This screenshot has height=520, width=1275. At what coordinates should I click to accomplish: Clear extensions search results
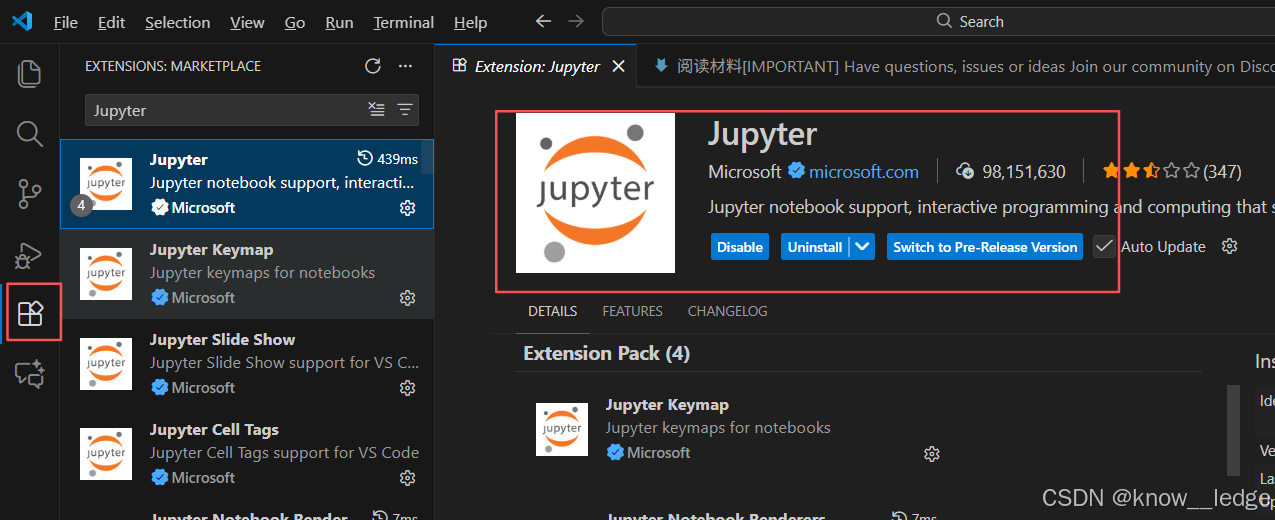pyautogui.click(x=377, y=110)
